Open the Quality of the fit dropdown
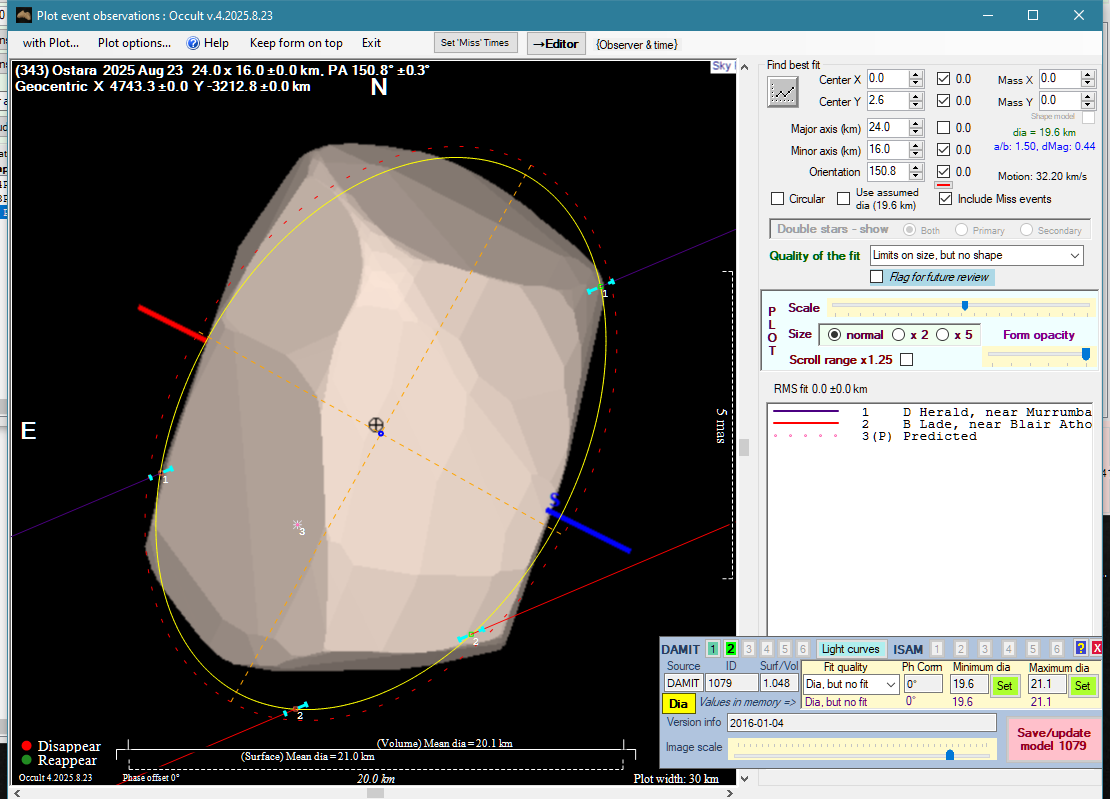The image size is (1110, 807). [x=1075, y=256]
